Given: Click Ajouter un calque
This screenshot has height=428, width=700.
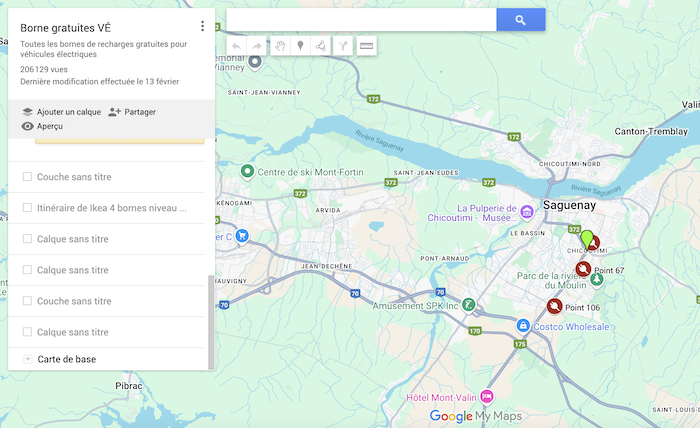Looking at the screenshot, I should tap(61, 112).
